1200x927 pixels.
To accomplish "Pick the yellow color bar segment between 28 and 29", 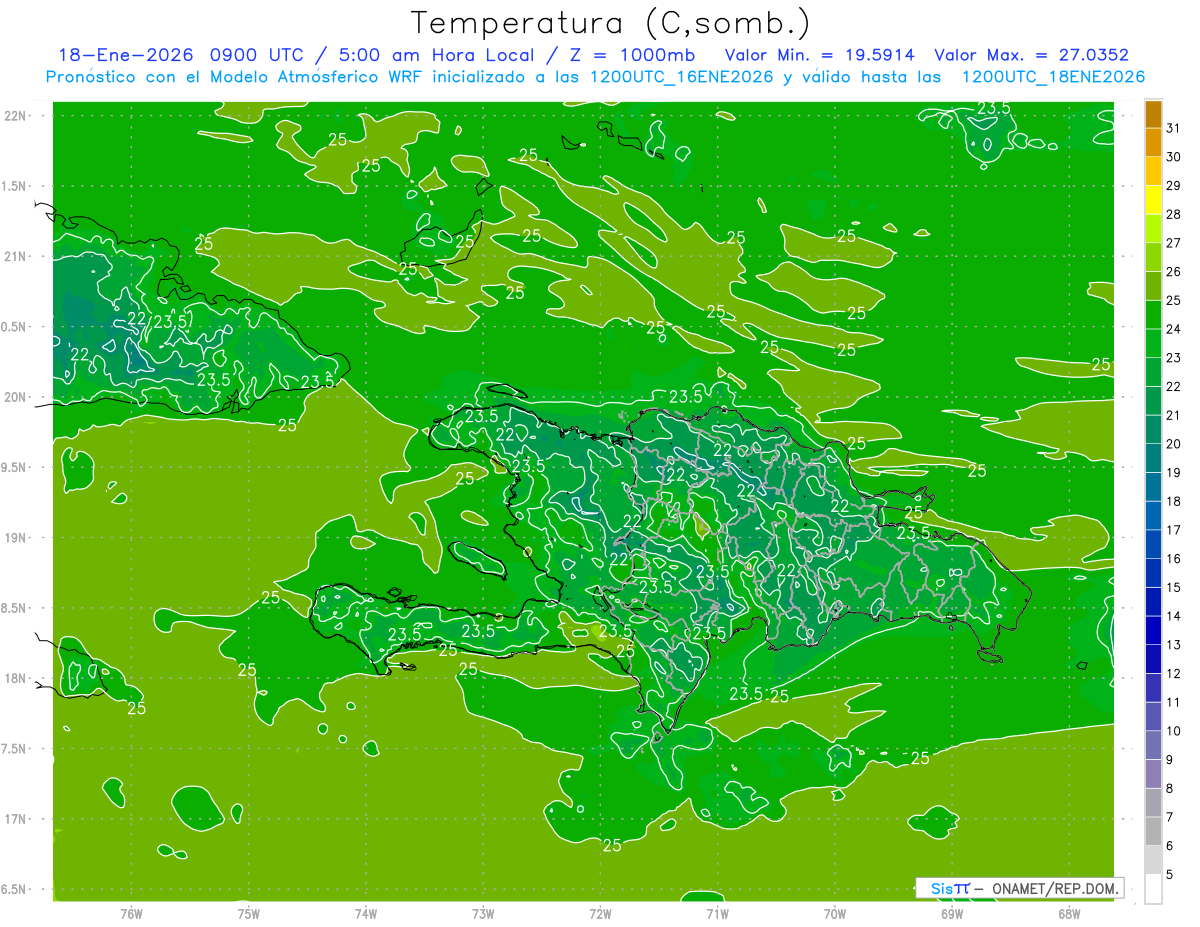I will [x=1153, y=200].
